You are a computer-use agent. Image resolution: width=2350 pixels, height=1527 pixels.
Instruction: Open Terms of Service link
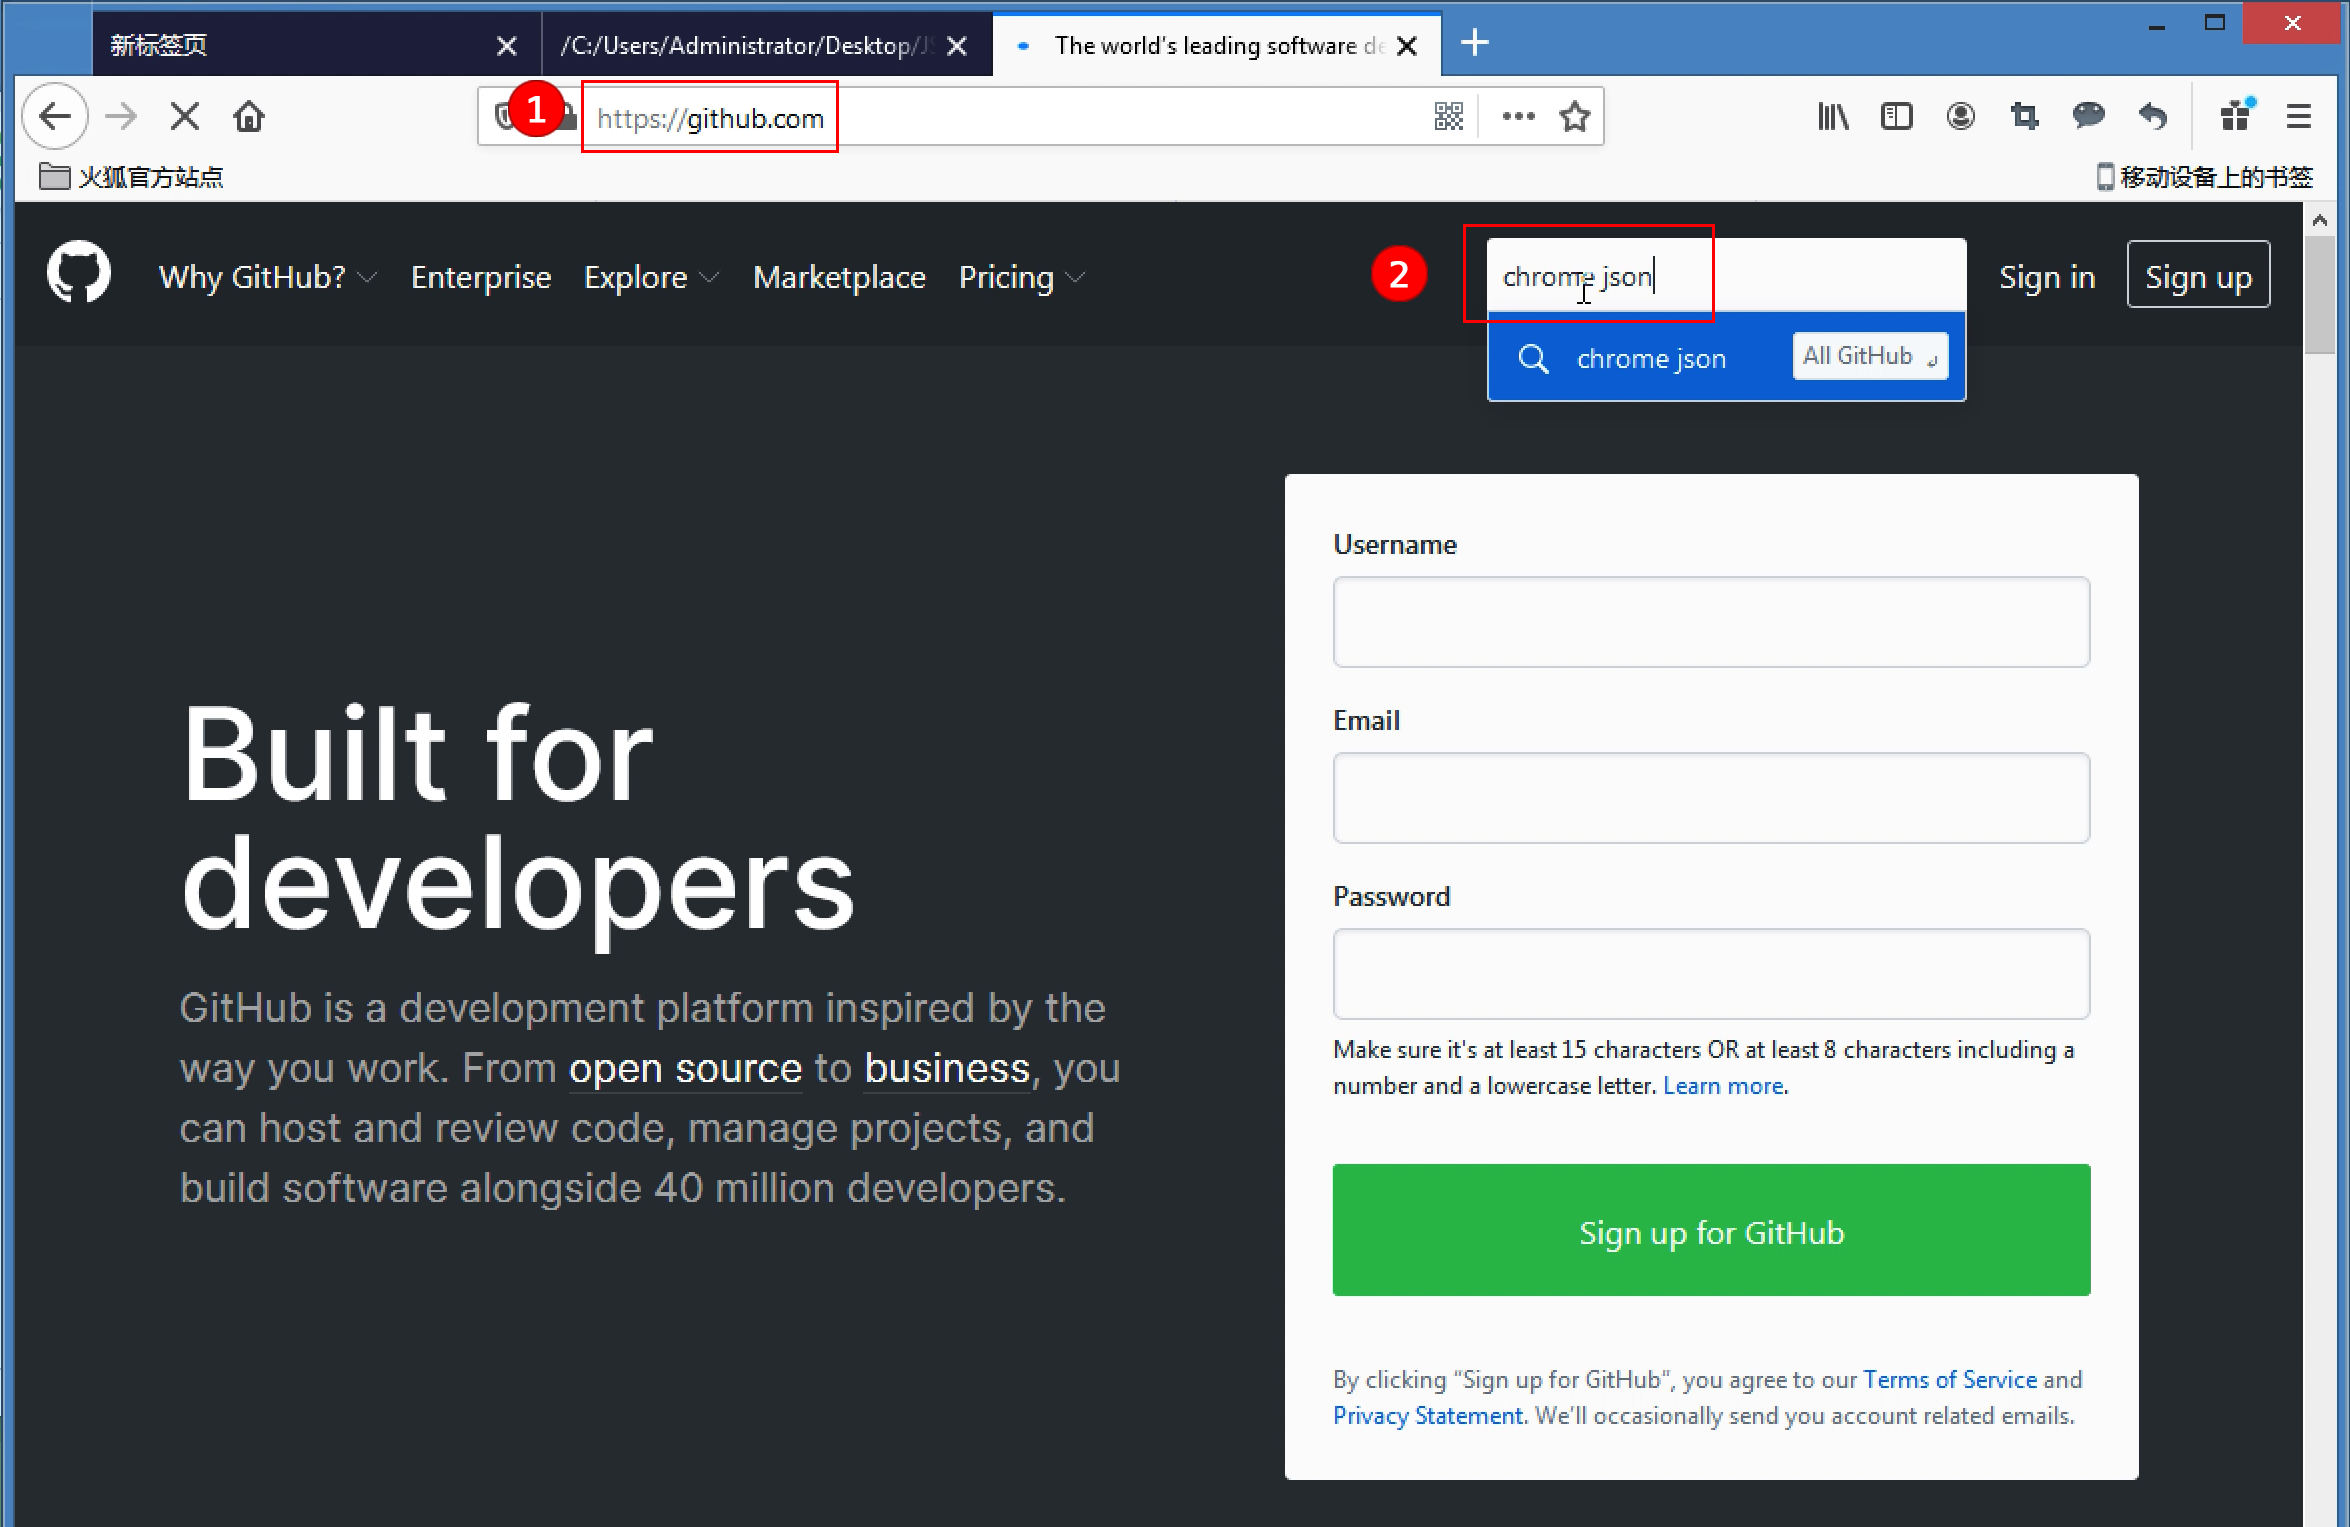tap(1950, 1379)
